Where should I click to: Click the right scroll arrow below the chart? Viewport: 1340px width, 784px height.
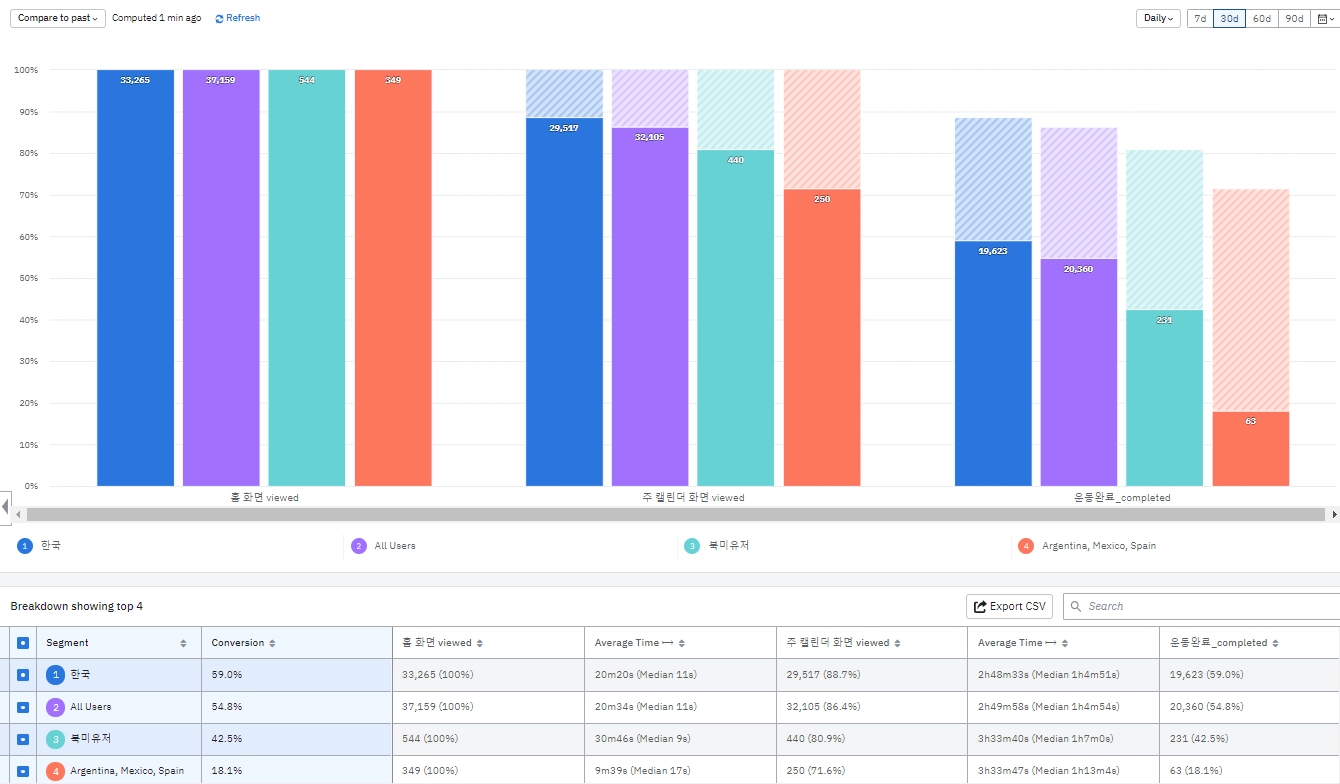(1335, 514)
